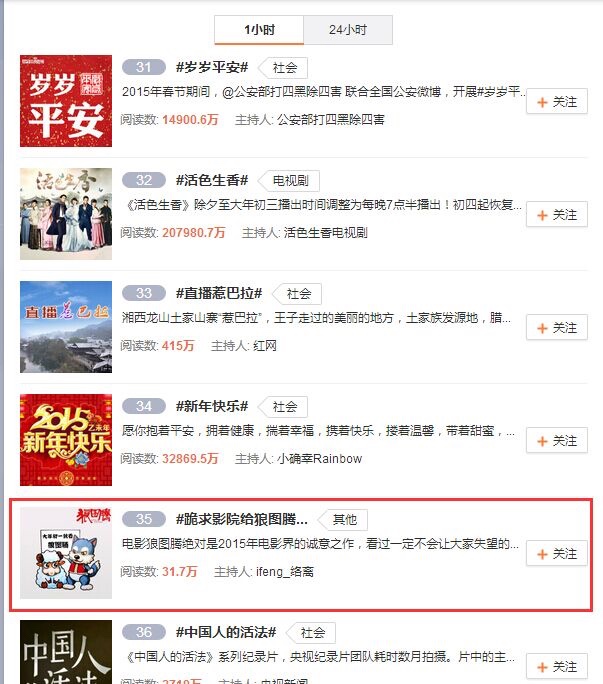
Task: Open the 狼图腾 cartoon wolf thumbnail
Action: [x=66, y=553]
